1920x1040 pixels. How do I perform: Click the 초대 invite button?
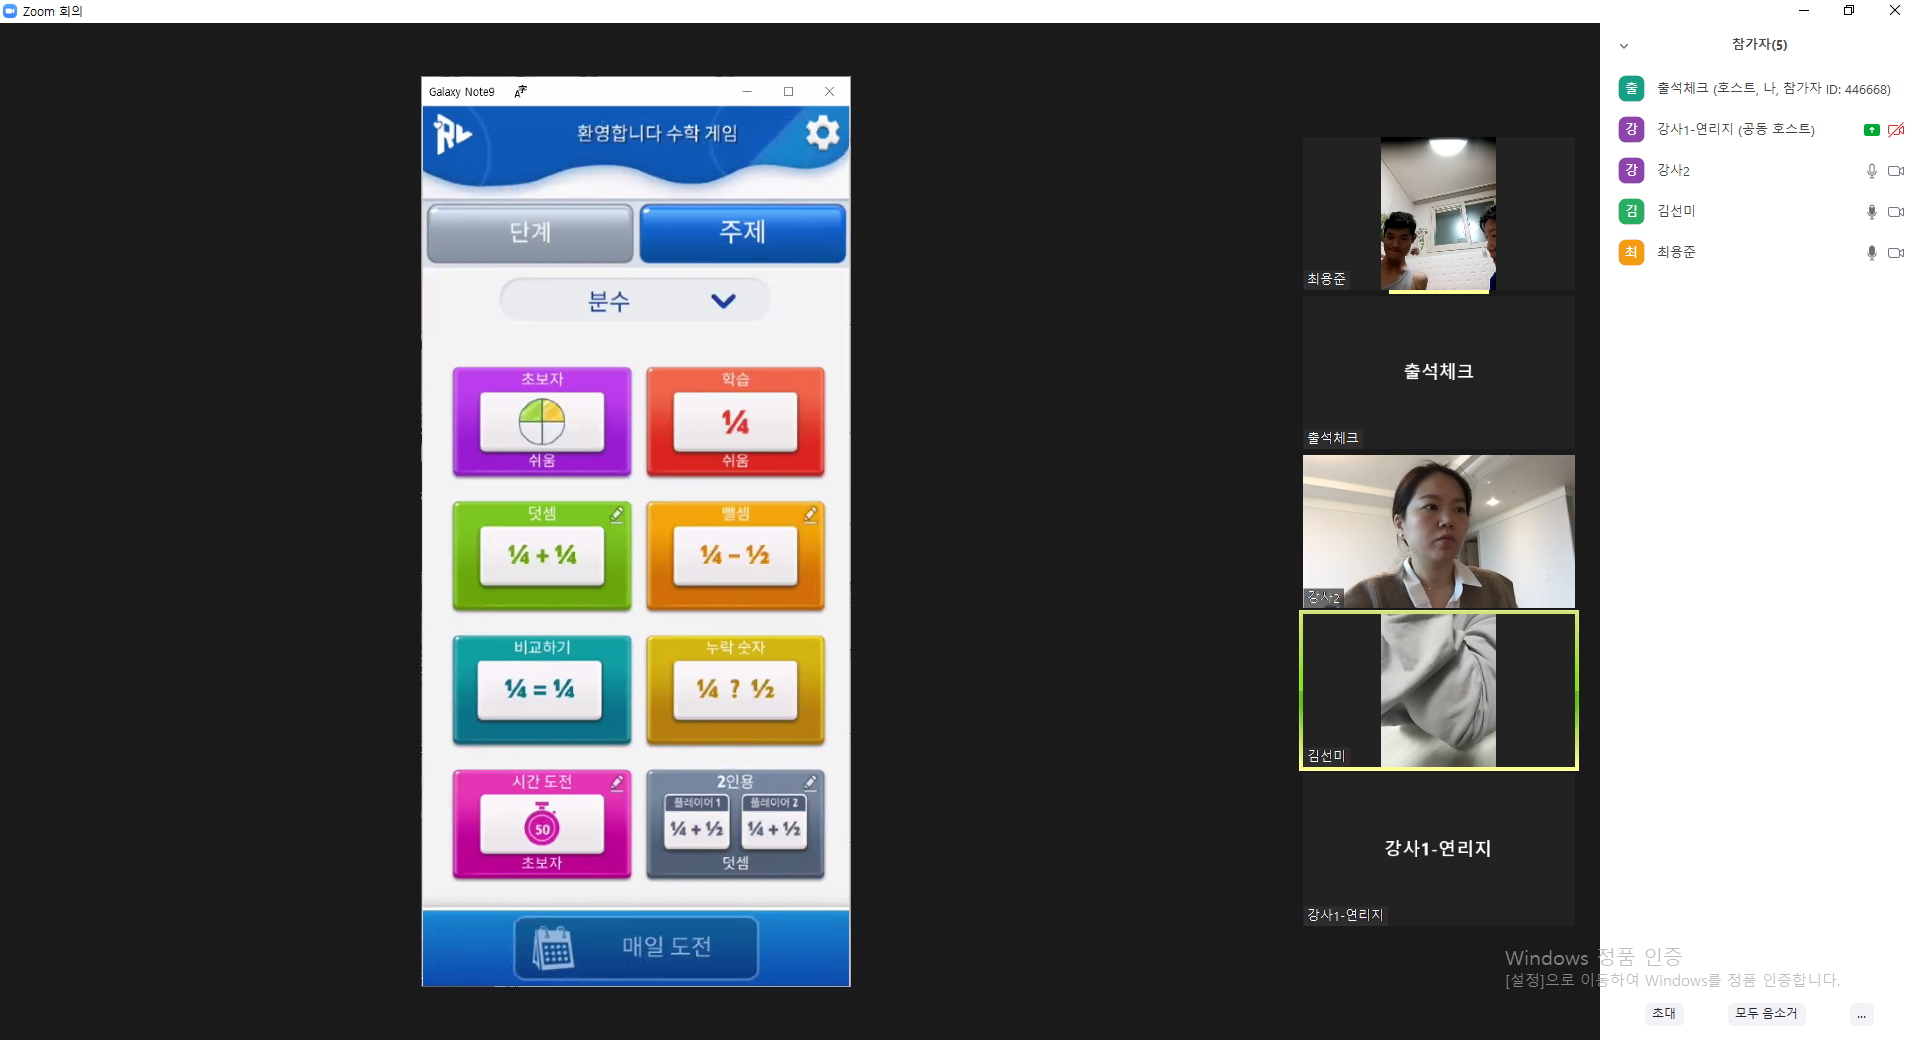click(x=1664, y=1014)
